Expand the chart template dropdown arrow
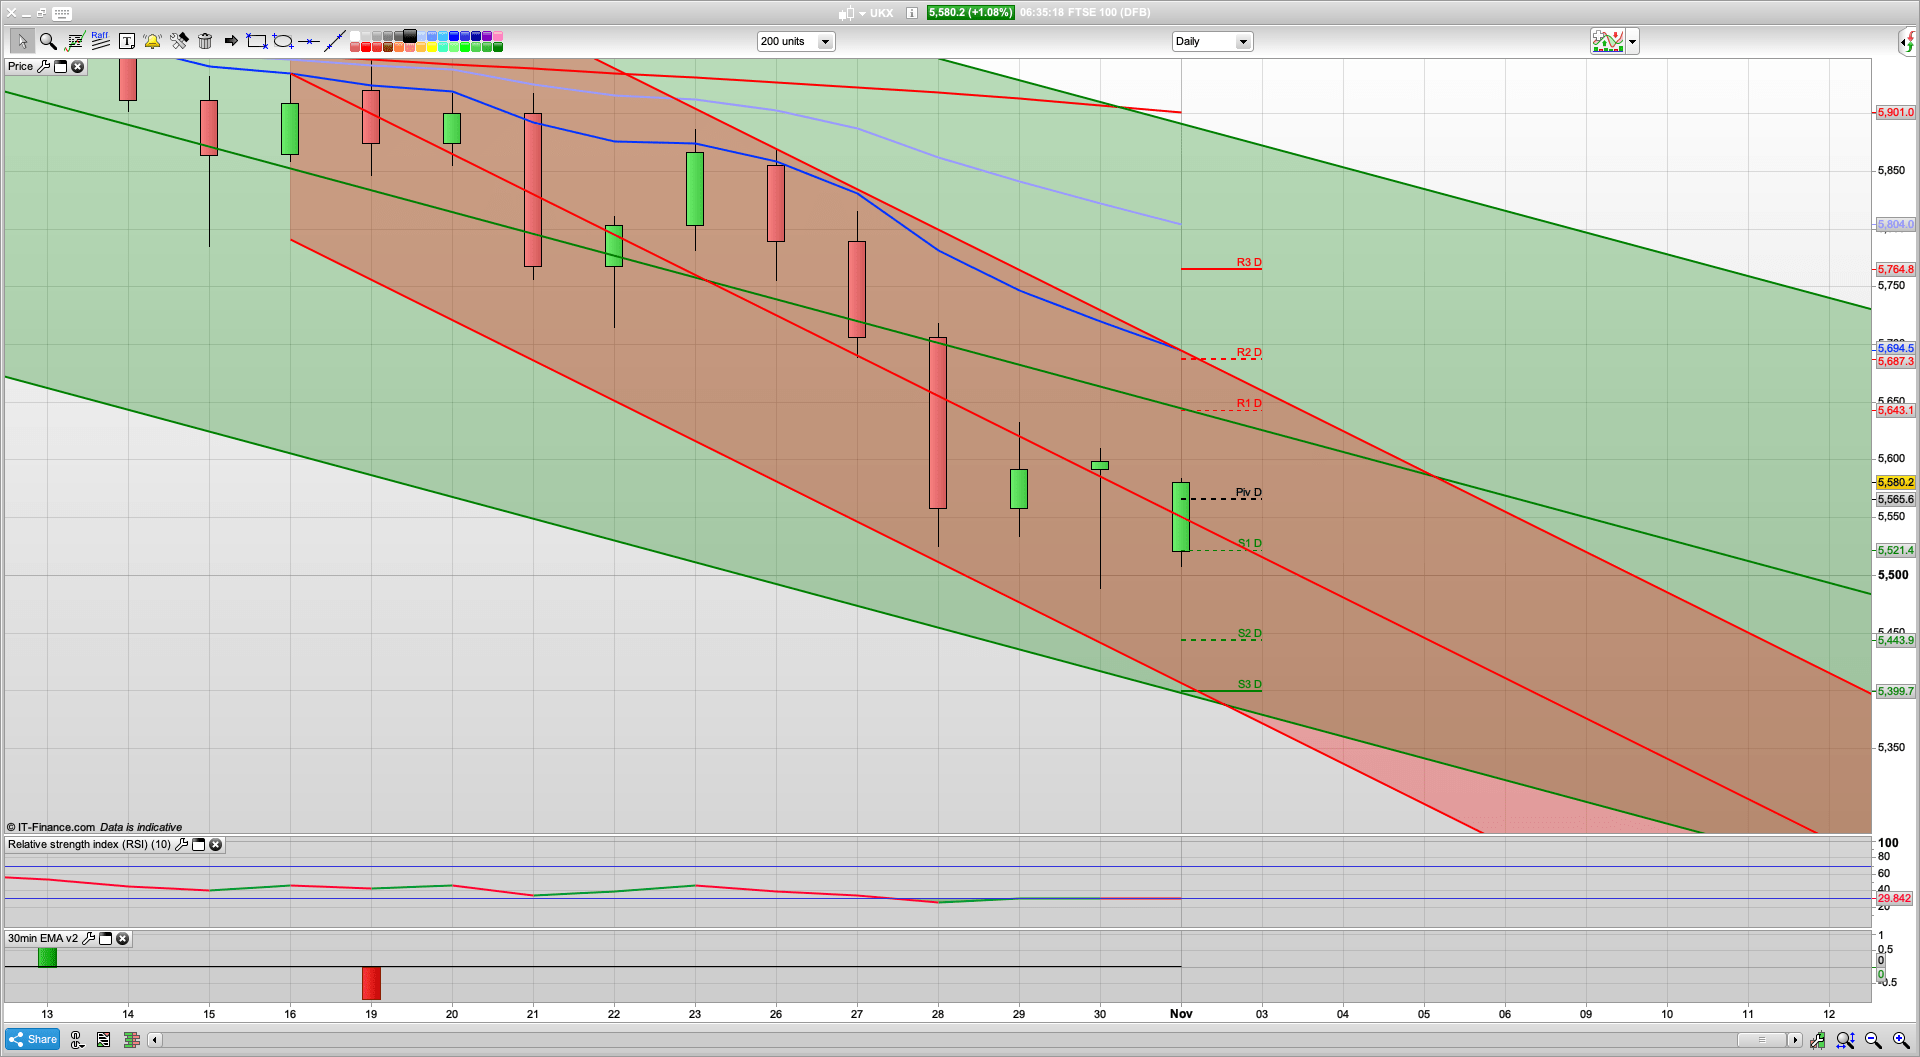1920x1057 pixels. (1632, 42)
